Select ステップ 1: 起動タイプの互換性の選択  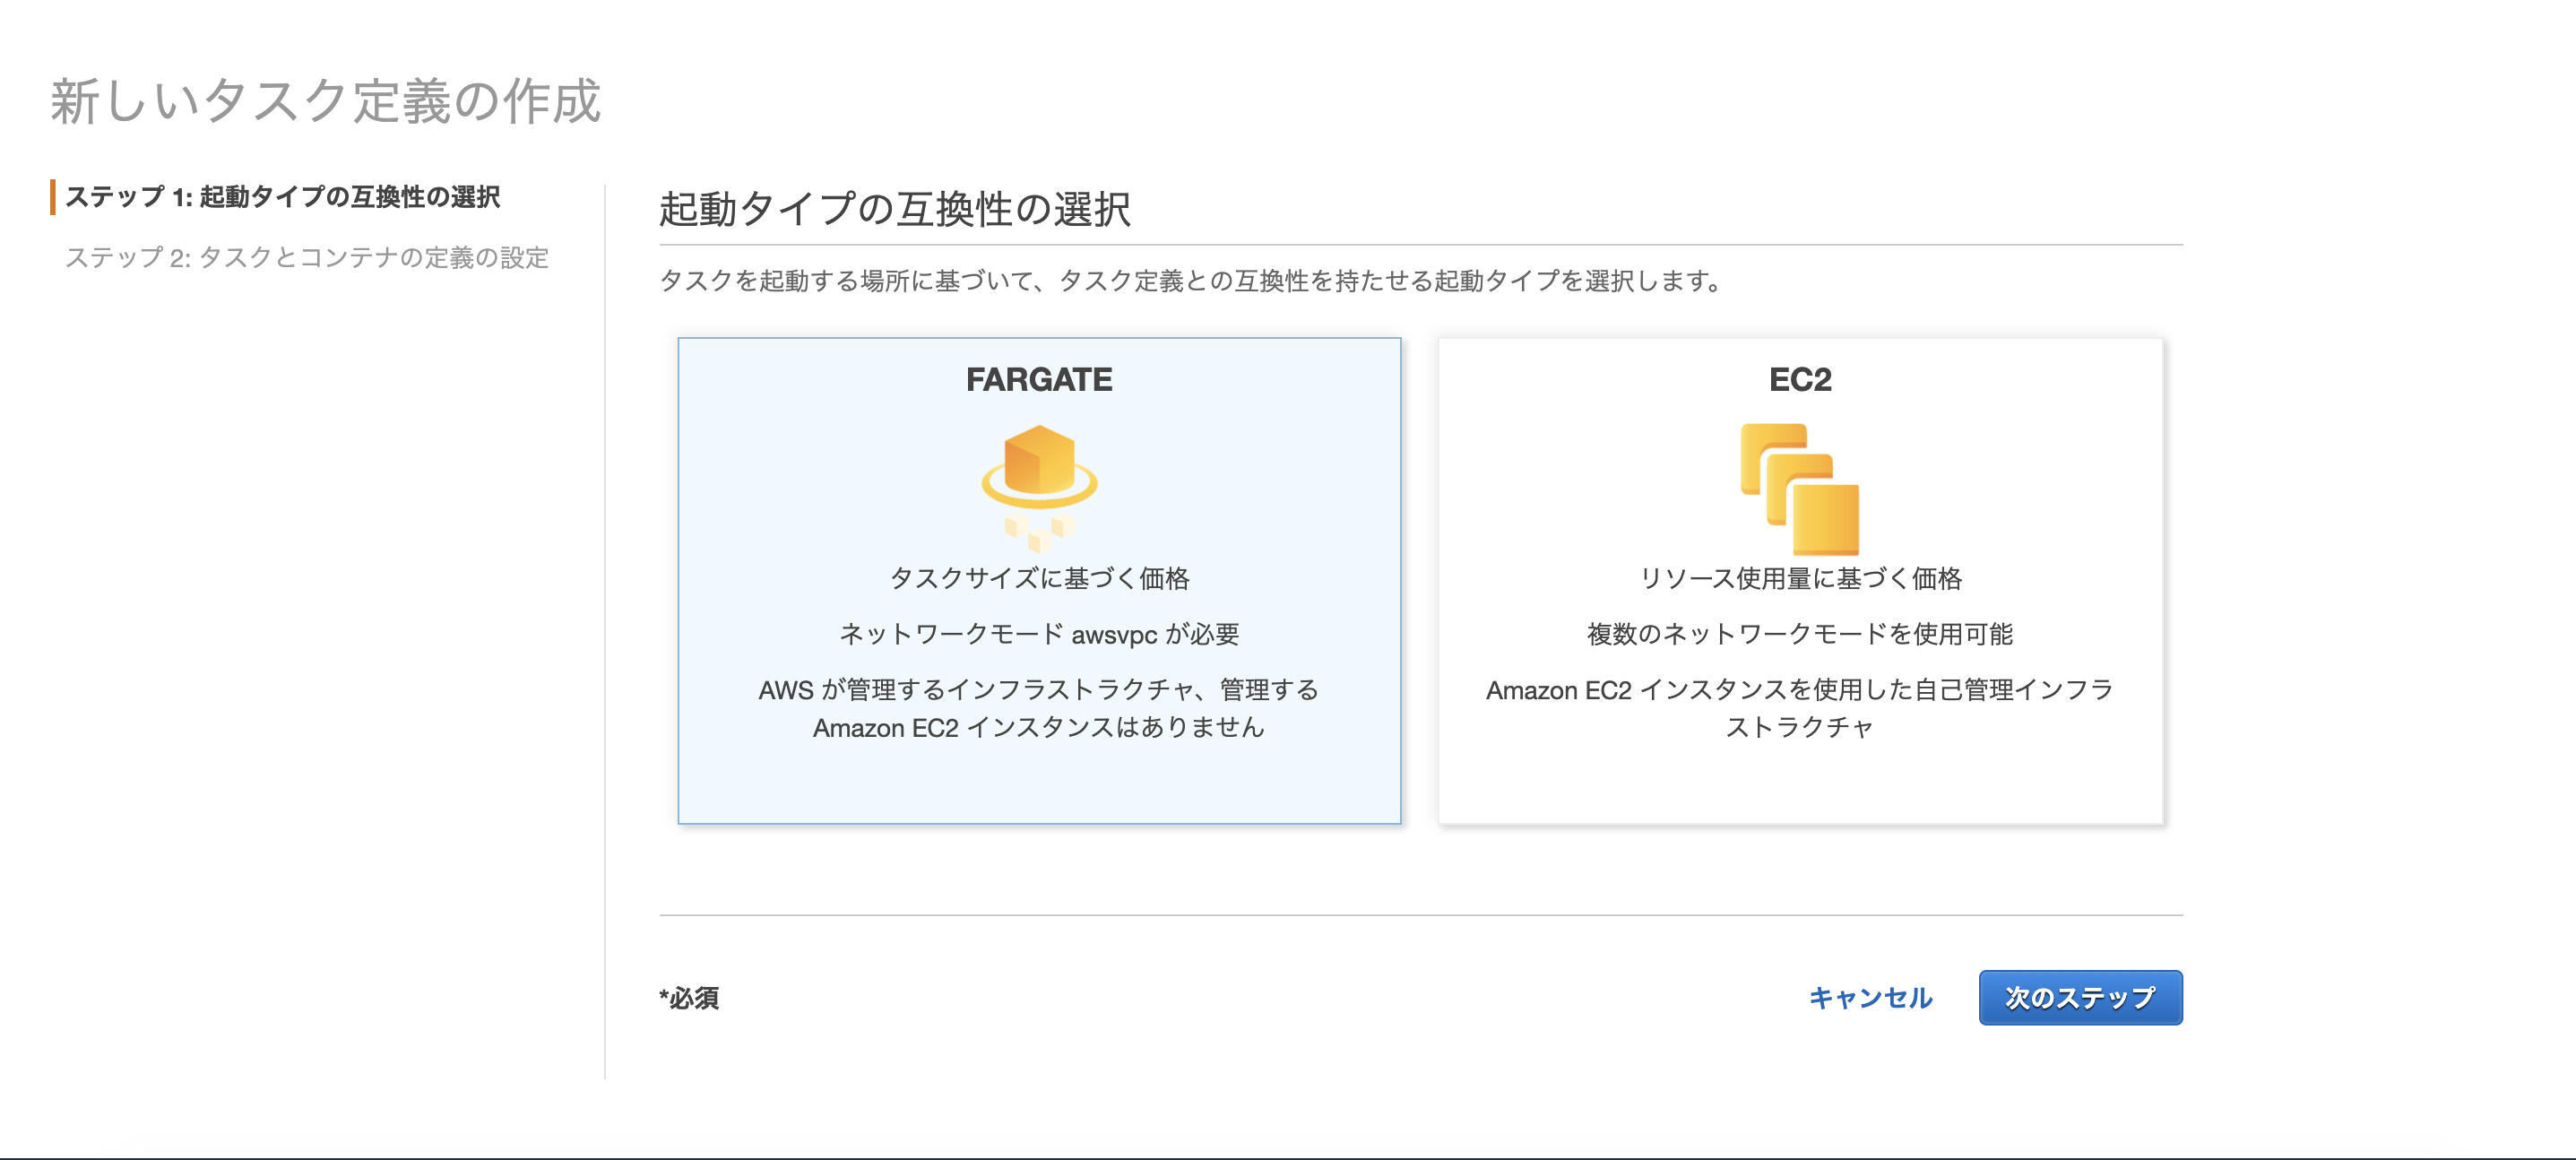pos(288,198)
